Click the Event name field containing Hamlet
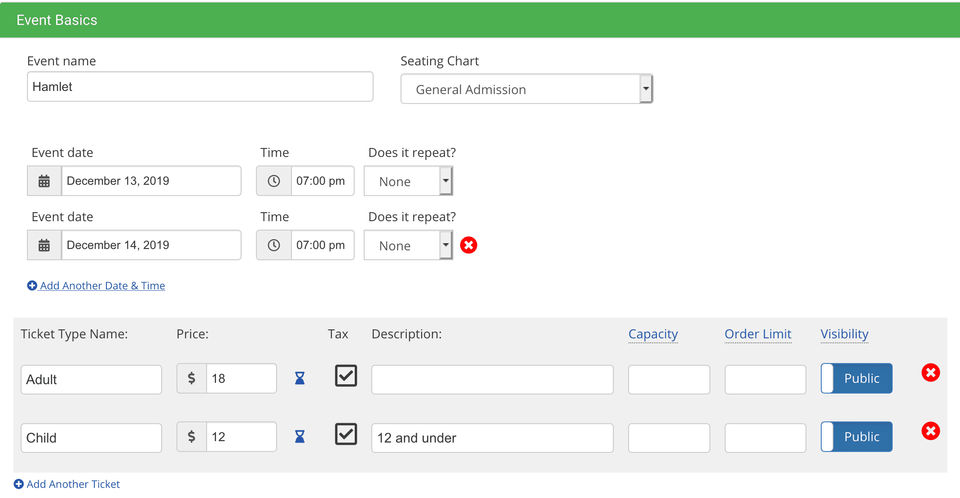Image resolution: width=960 pixels, height=498 pixels. [200, 87]
